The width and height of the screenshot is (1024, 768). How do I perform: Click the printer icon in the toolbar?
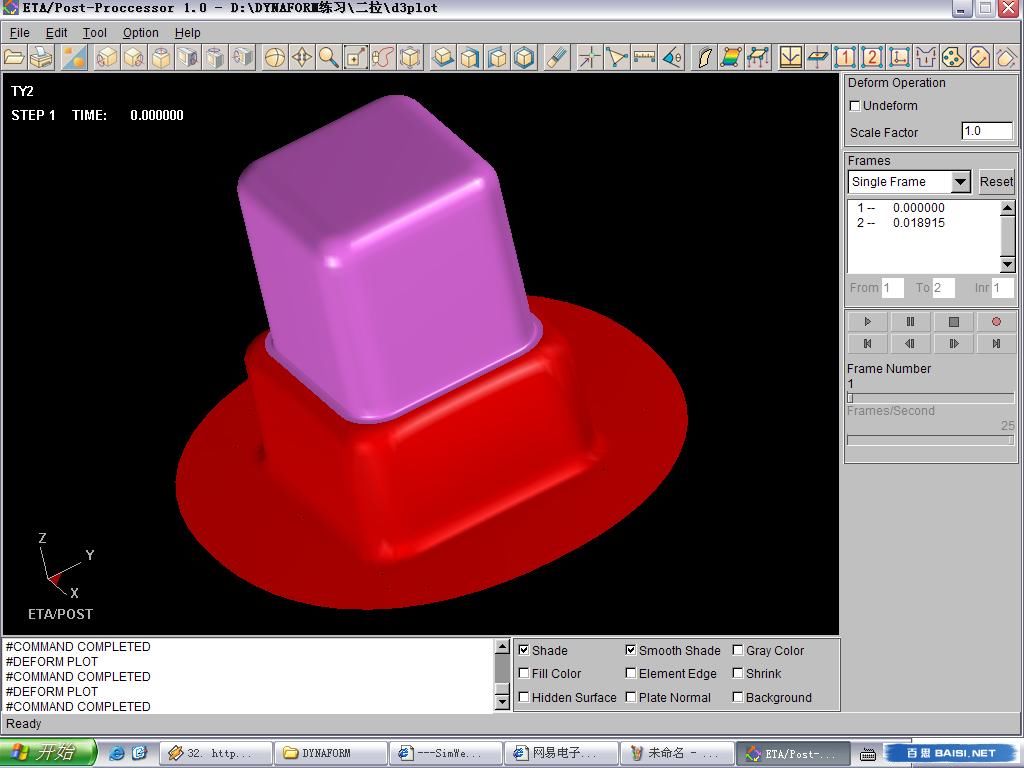pyautogui.click(x=41, y=57)
